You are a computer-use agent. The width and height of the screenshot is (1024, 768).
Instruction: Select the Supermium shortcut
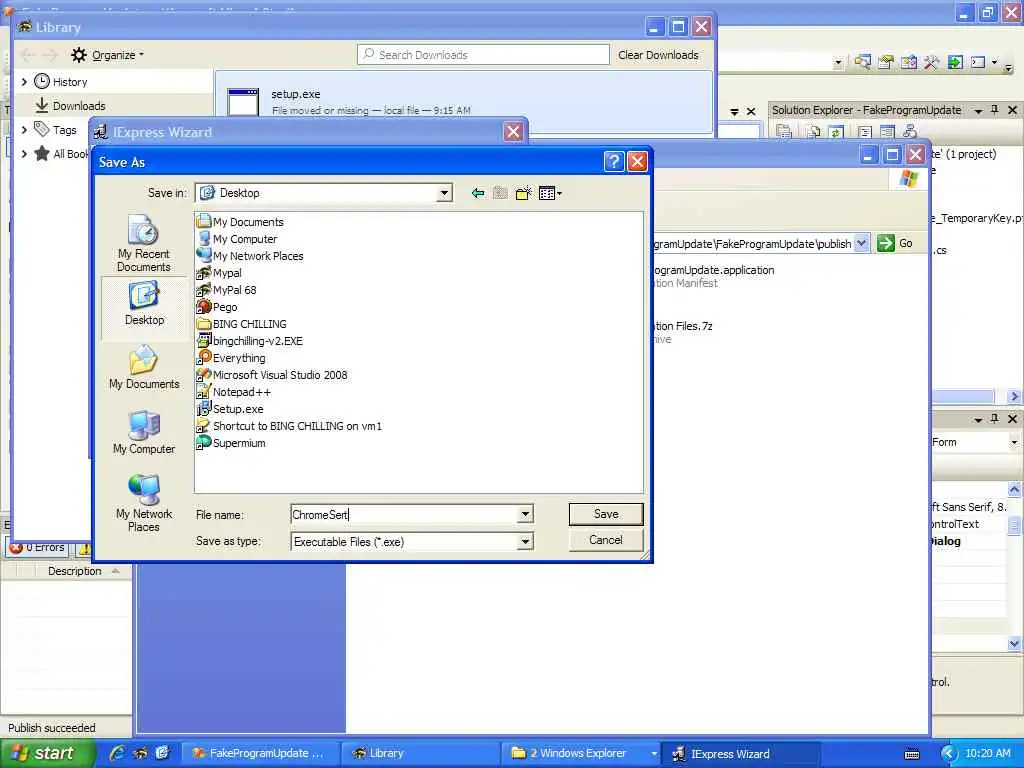click(231, 442)
